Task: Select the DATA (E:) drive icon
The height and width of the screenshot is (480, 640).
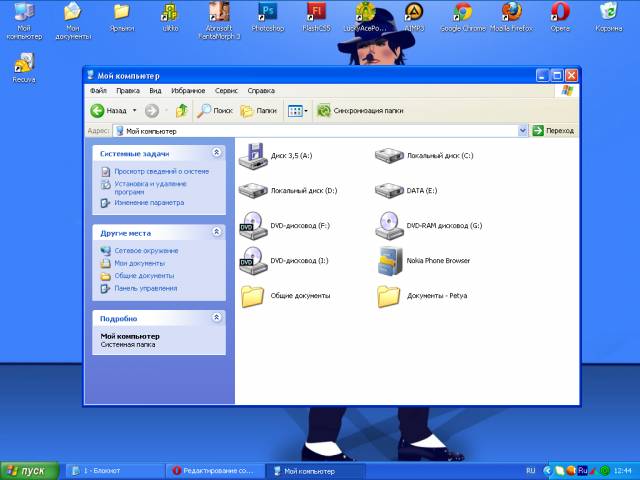Action: pyautogui.click(x=388, y=190)
